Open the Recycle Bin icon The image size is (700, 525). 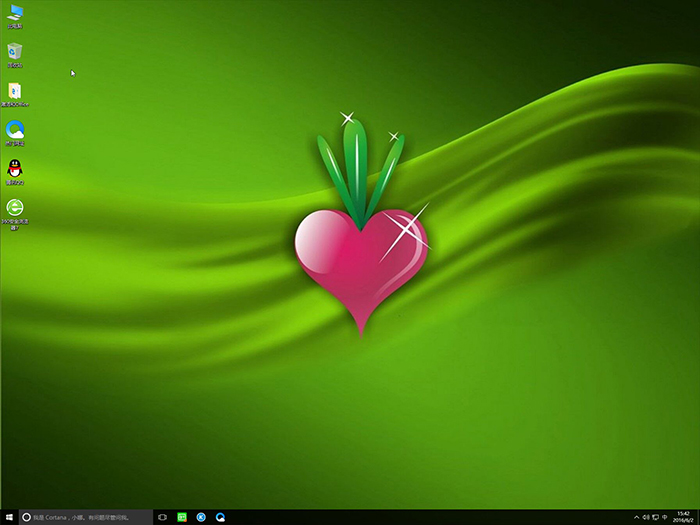16,52
